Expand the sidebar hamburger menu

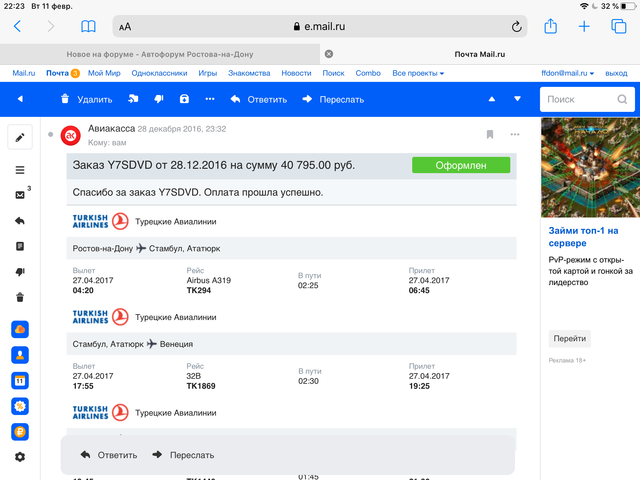pos(20,170)
